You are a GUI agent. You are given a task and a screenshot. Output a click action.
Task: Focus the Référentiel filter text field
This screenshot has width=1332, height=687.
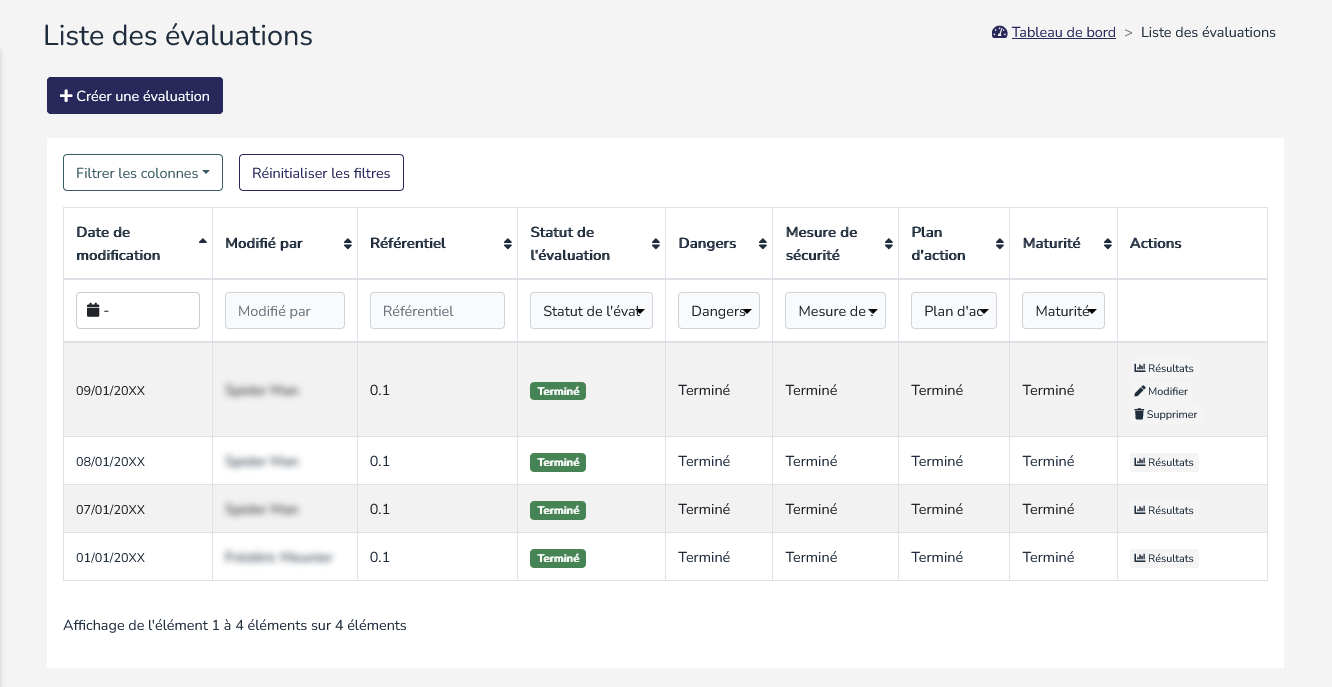click(437, 311)
